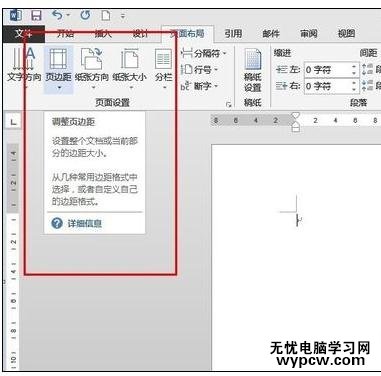The width and height of the screenshot is (381, 376).
Task: Switch to the 设计 tab
Action: [x=140, y=34]
